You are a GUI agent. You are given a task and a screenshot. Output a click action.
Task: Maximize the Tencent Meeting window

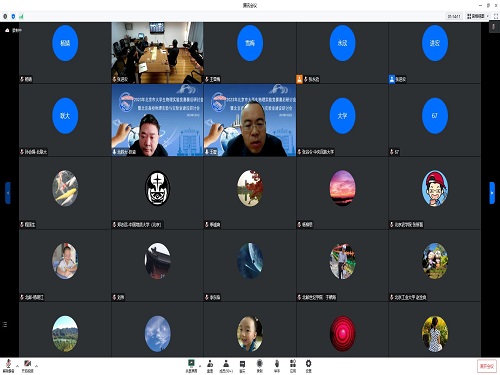[x=488, y=5]
